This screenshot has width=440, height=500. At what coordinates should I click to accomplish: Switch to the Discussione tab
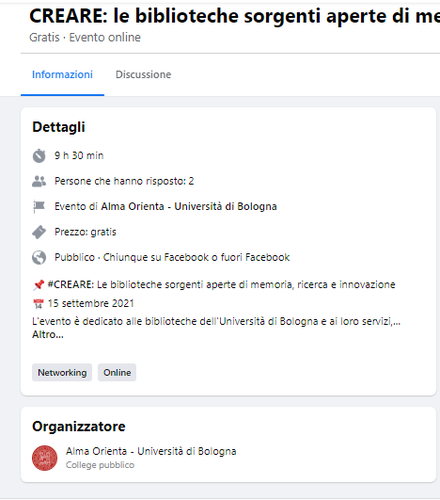[x=143, y=74]
